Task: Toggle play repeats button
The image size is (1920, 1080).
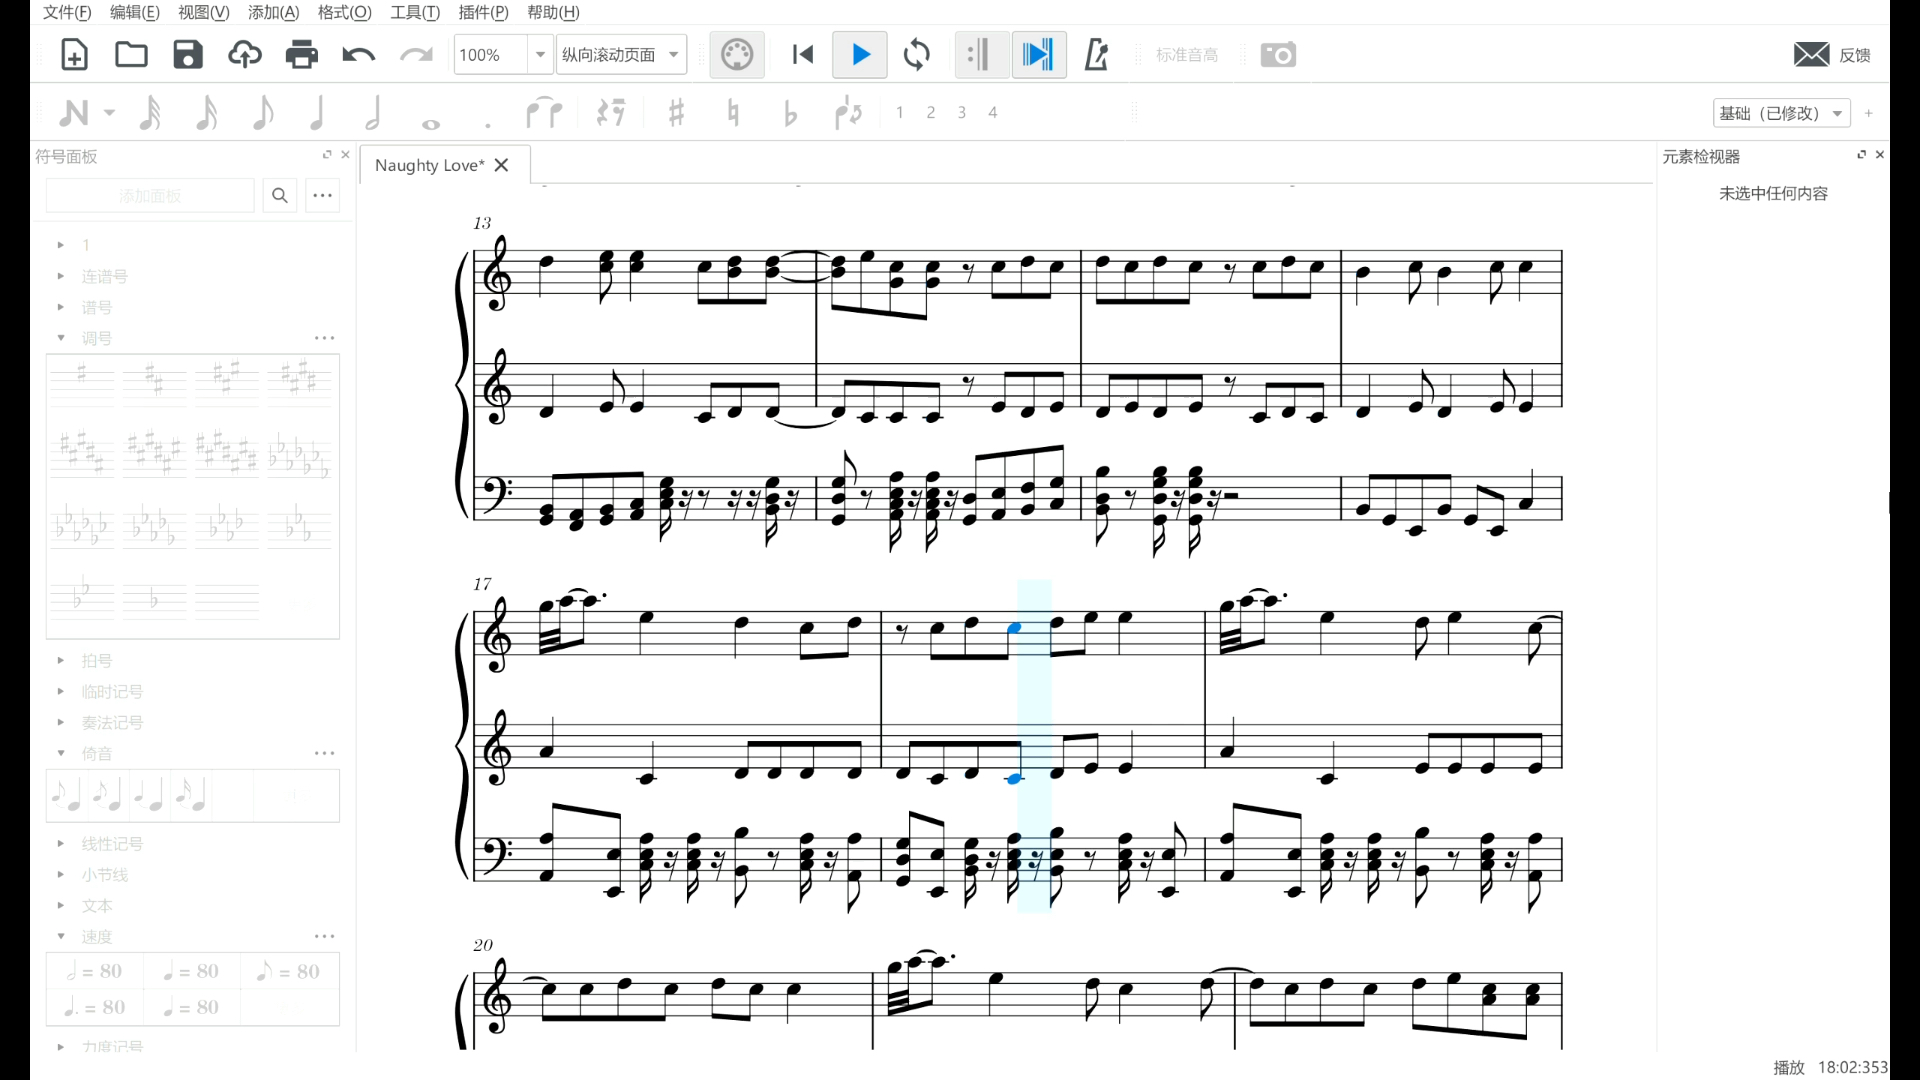Action: (980, 55)
